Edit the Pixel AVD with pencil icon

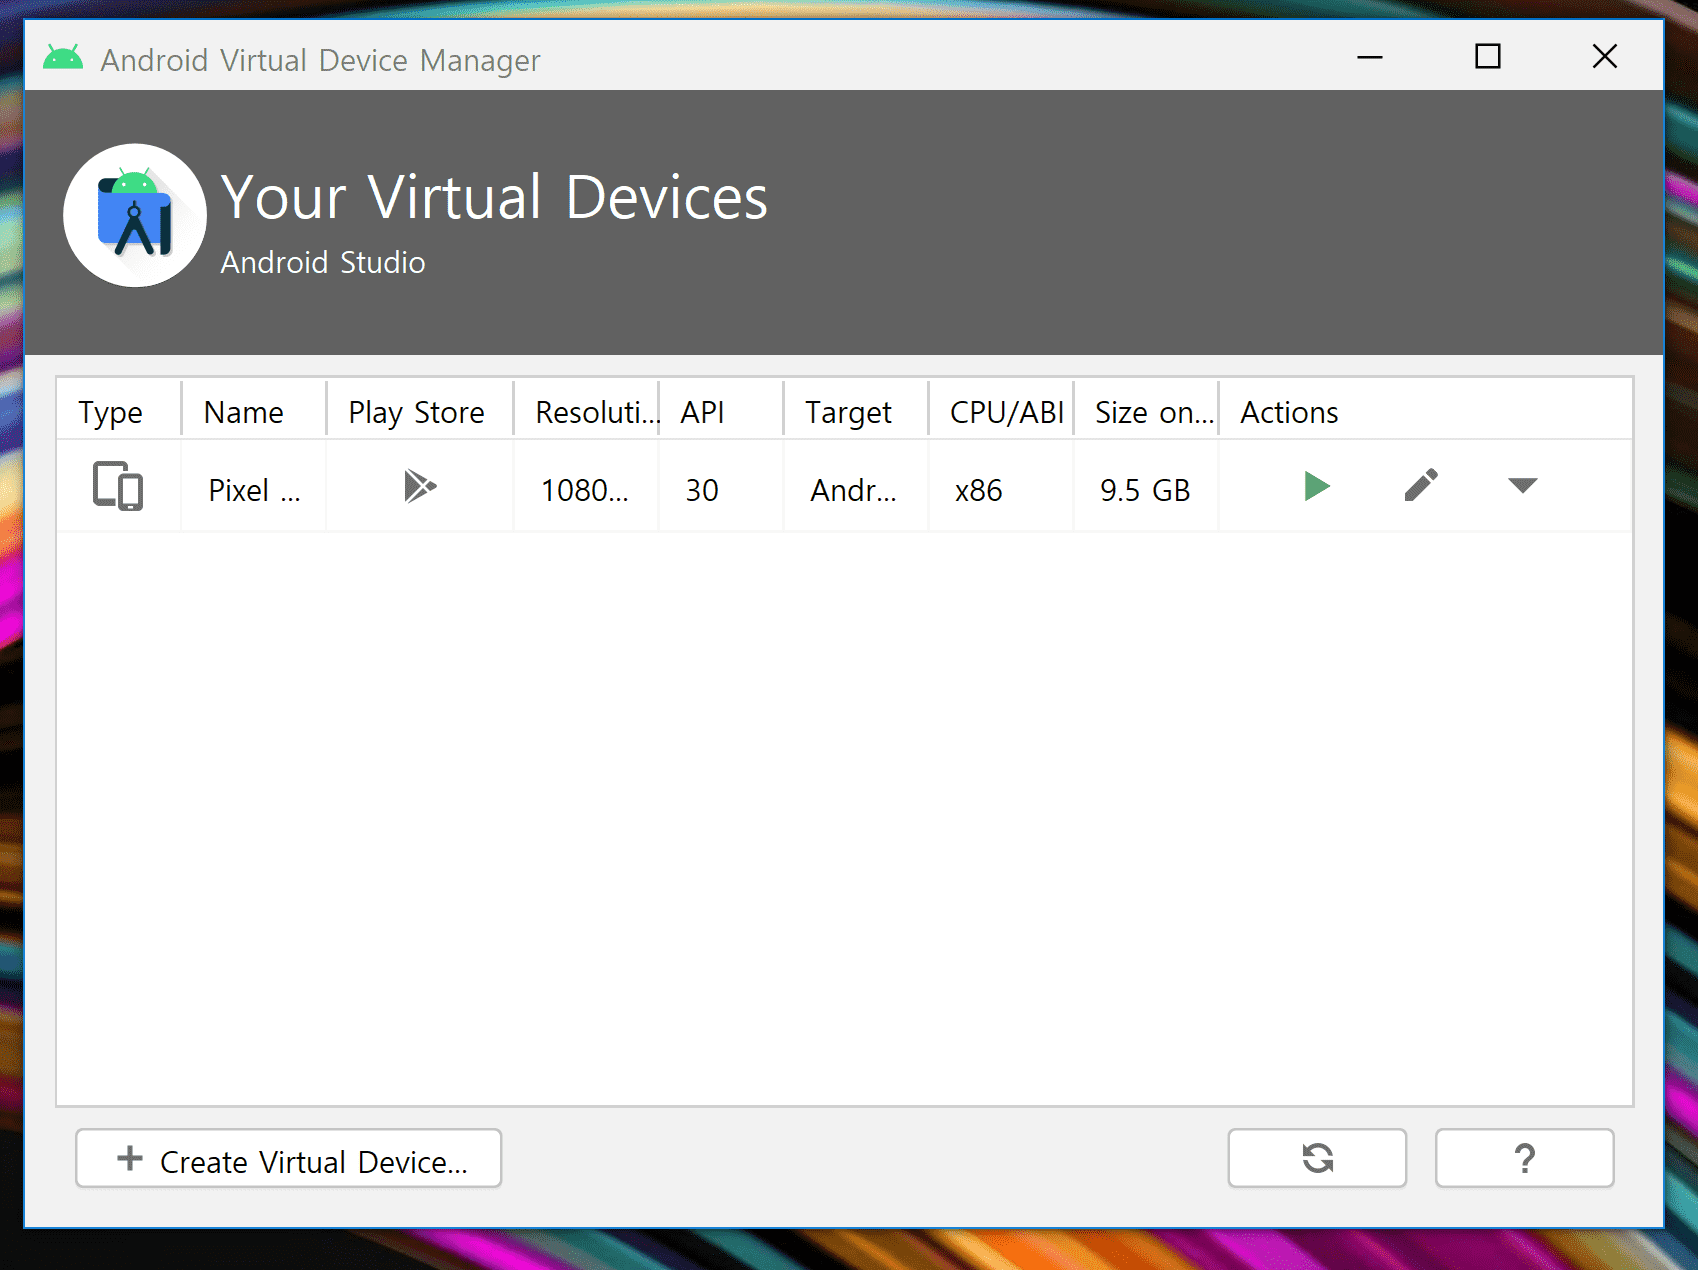point(1421,486)
